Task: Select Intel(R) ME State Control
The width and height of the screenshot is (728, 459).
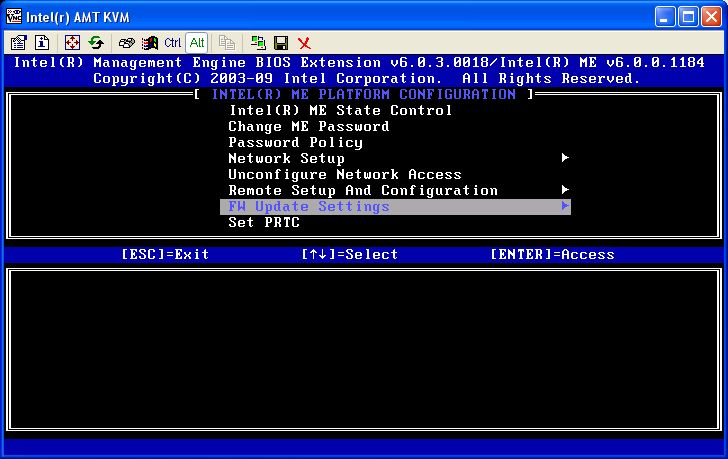Action: [x=340, y=110]
